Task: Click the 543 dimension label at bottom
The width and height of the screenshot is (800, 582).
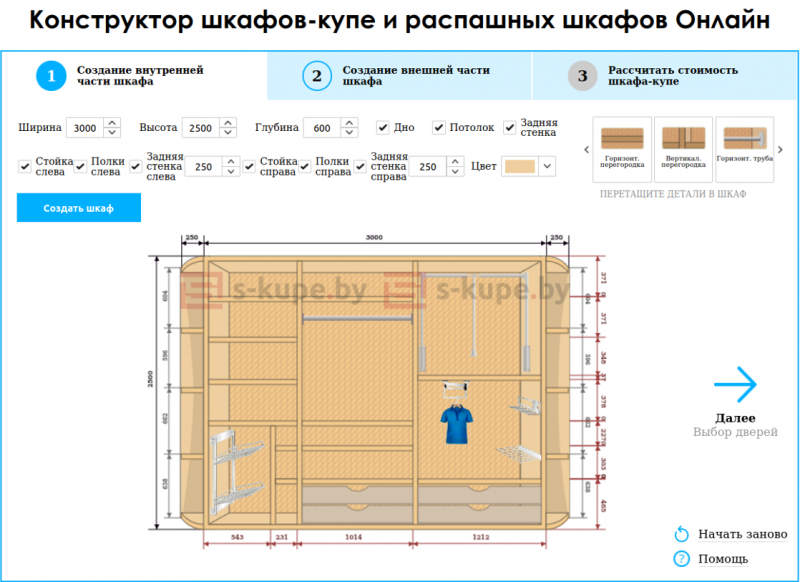Action: point(237,537)
